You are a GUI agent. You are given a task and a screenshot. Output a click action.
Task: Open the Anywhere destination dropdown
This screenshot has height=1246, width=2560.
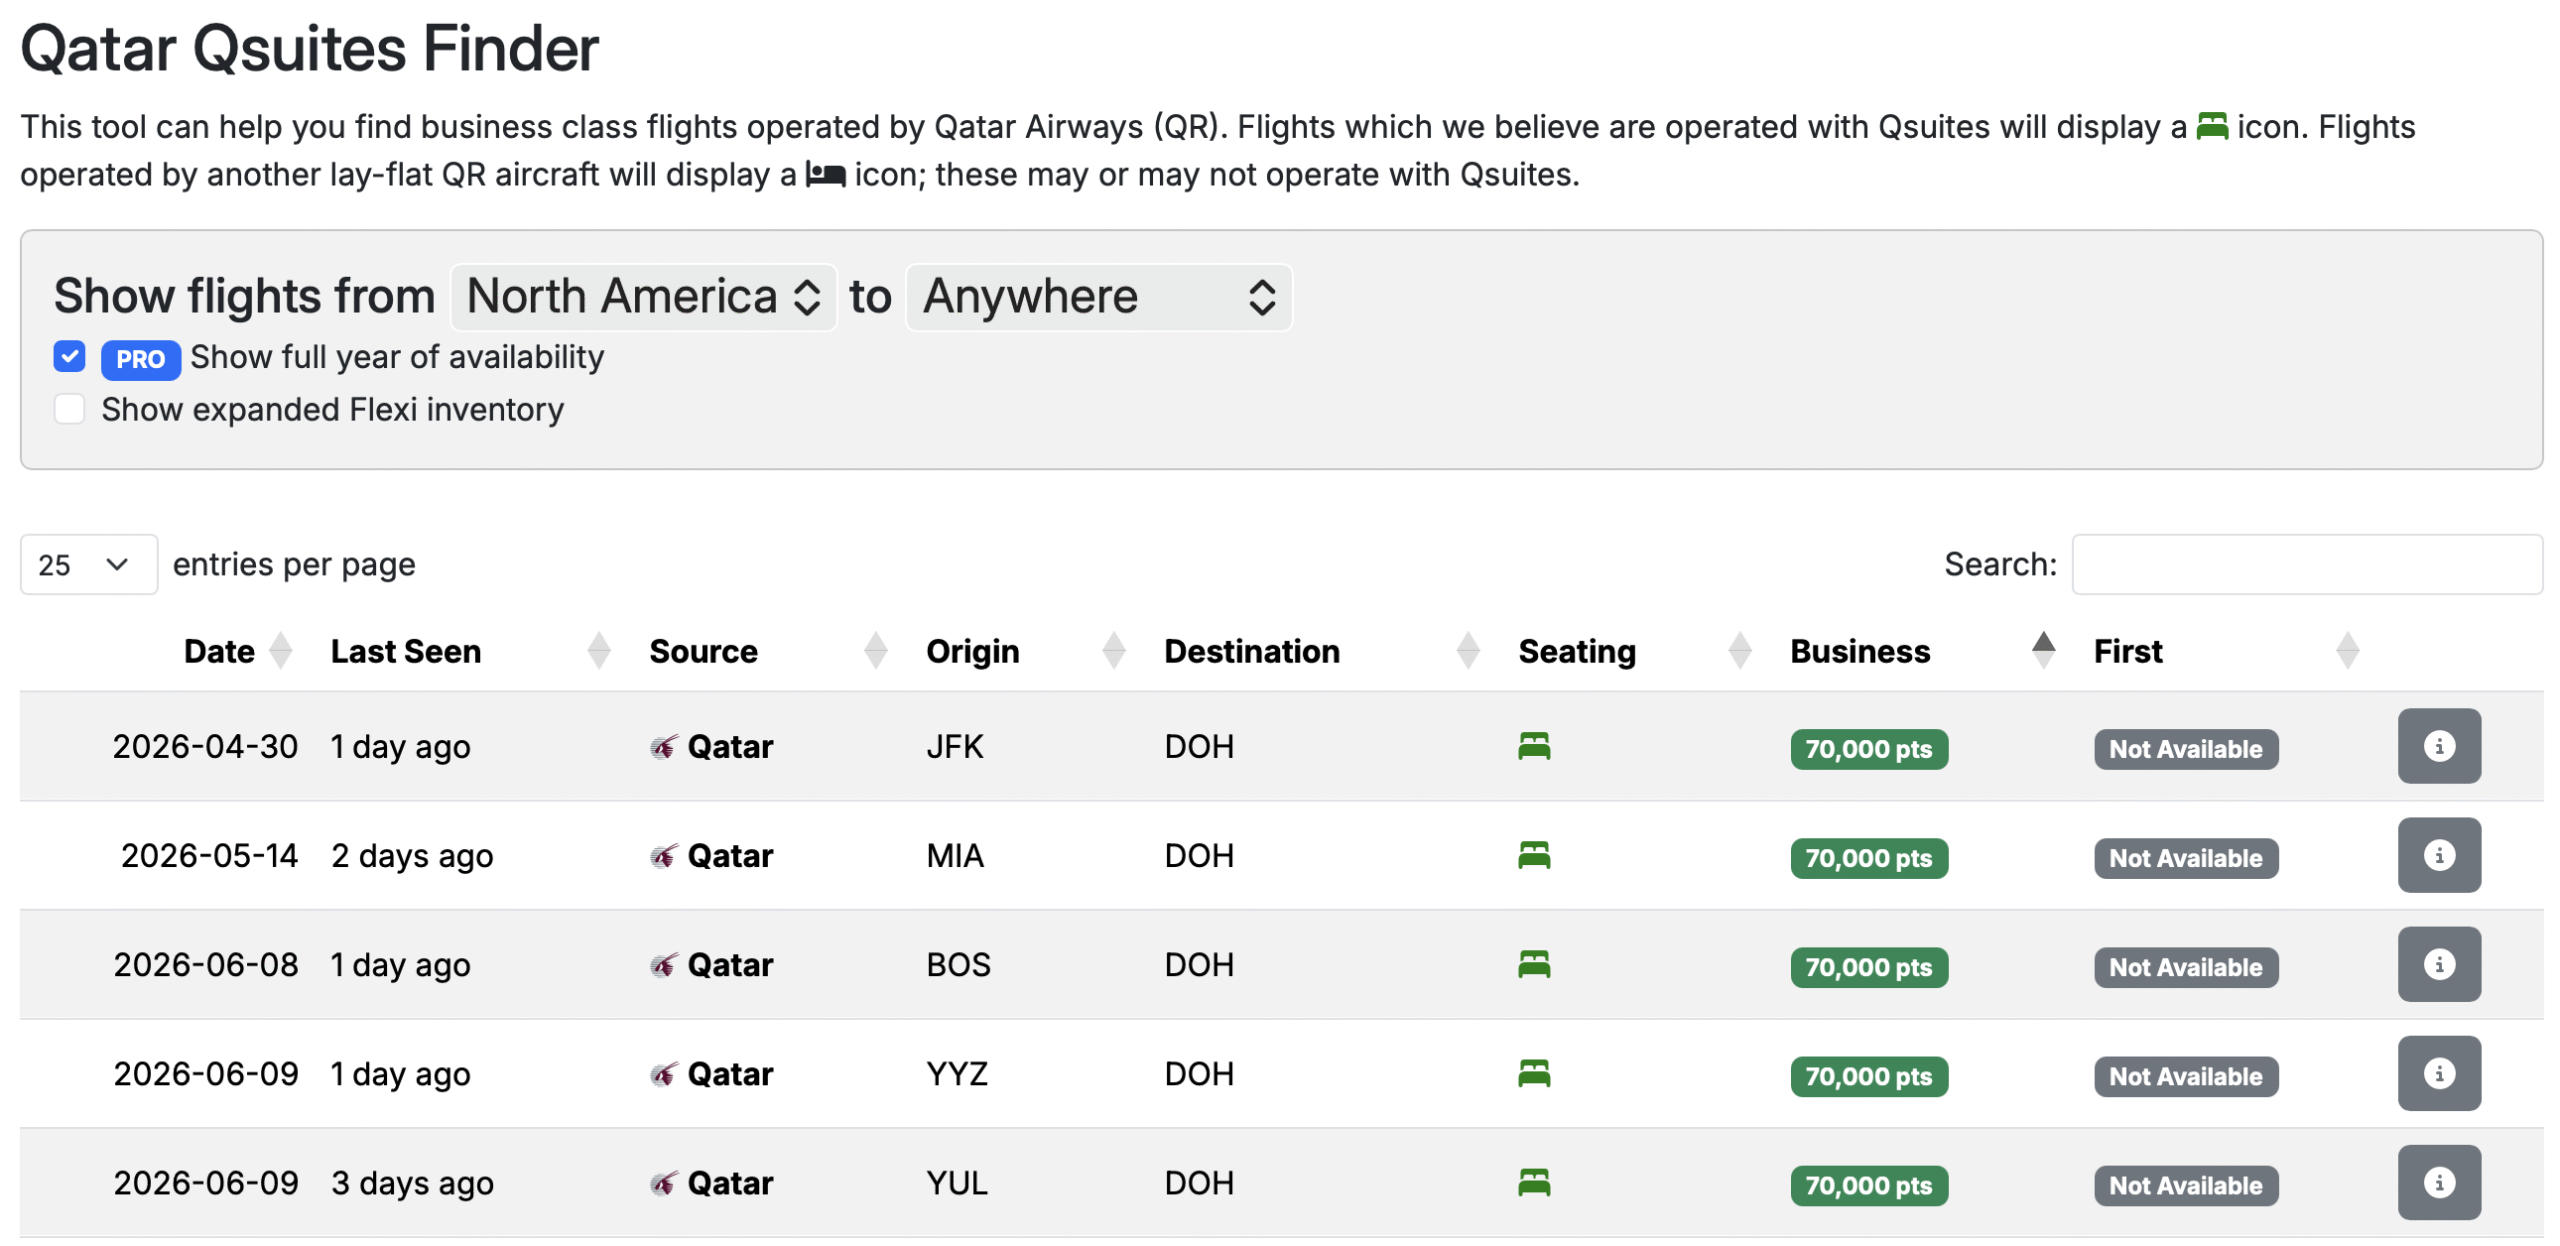coord(1097,297)
